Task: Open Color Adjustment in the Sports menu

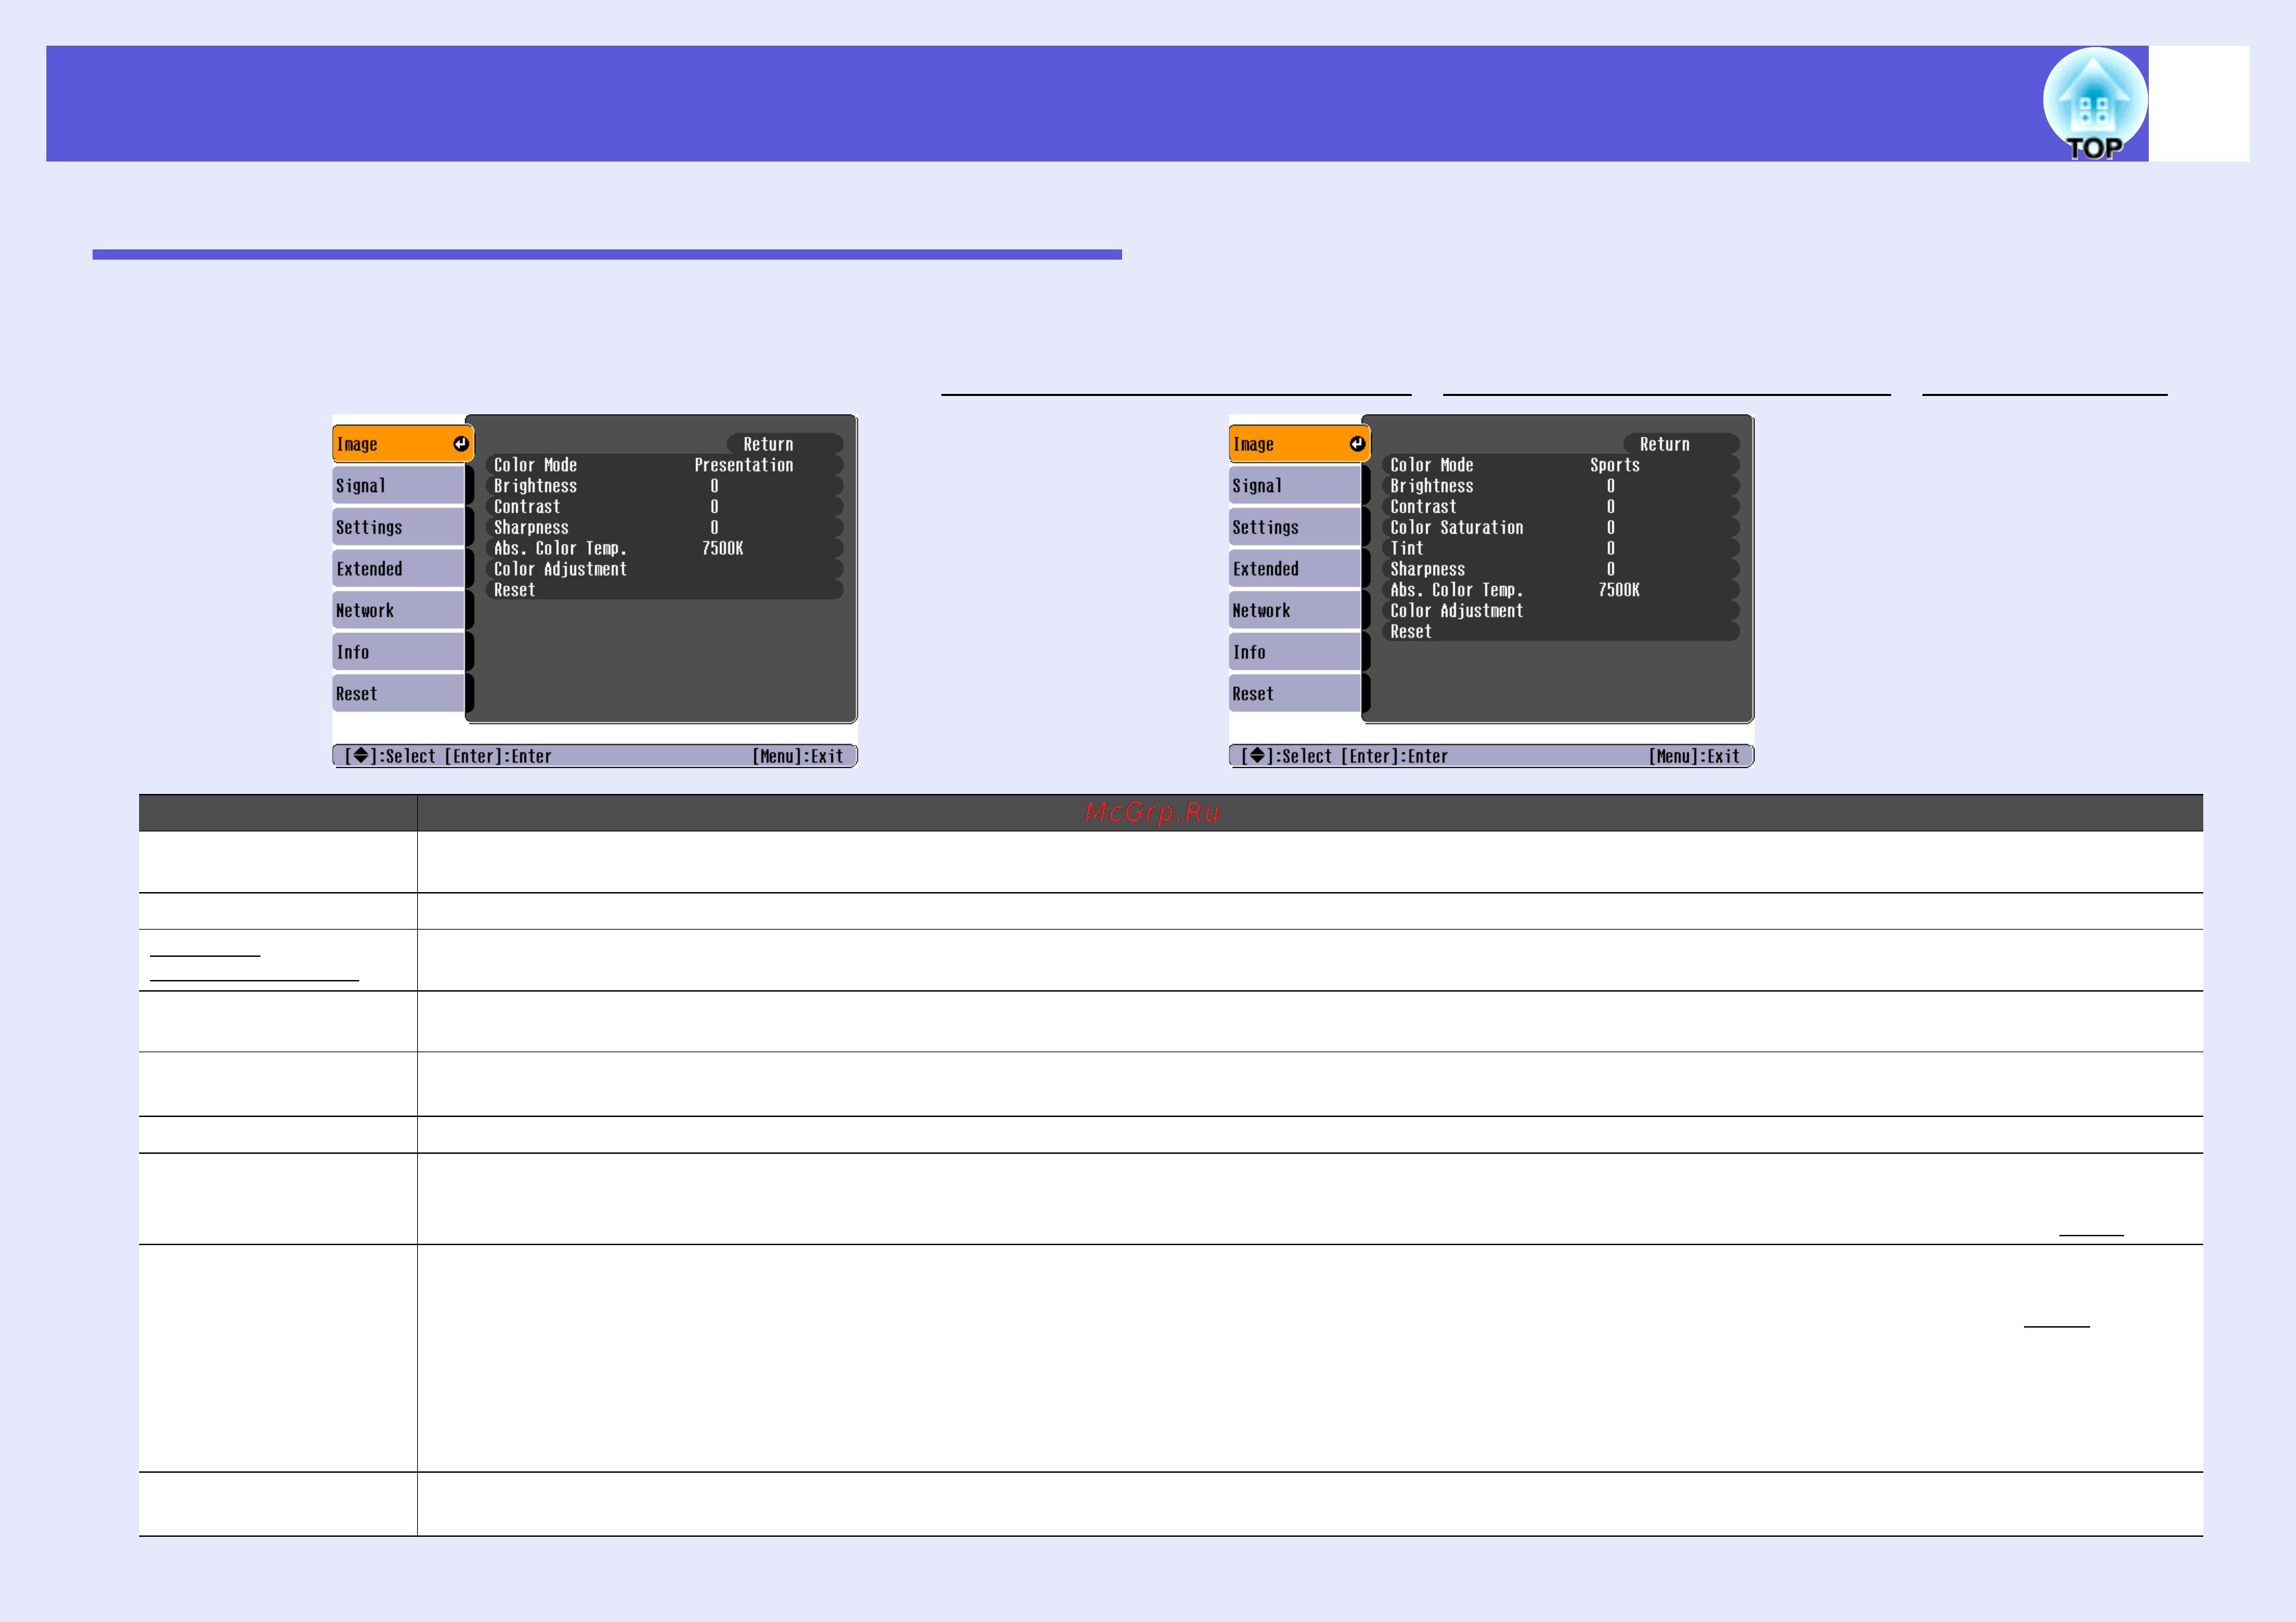Action: pyautogui.click(x=1560, y=611)
